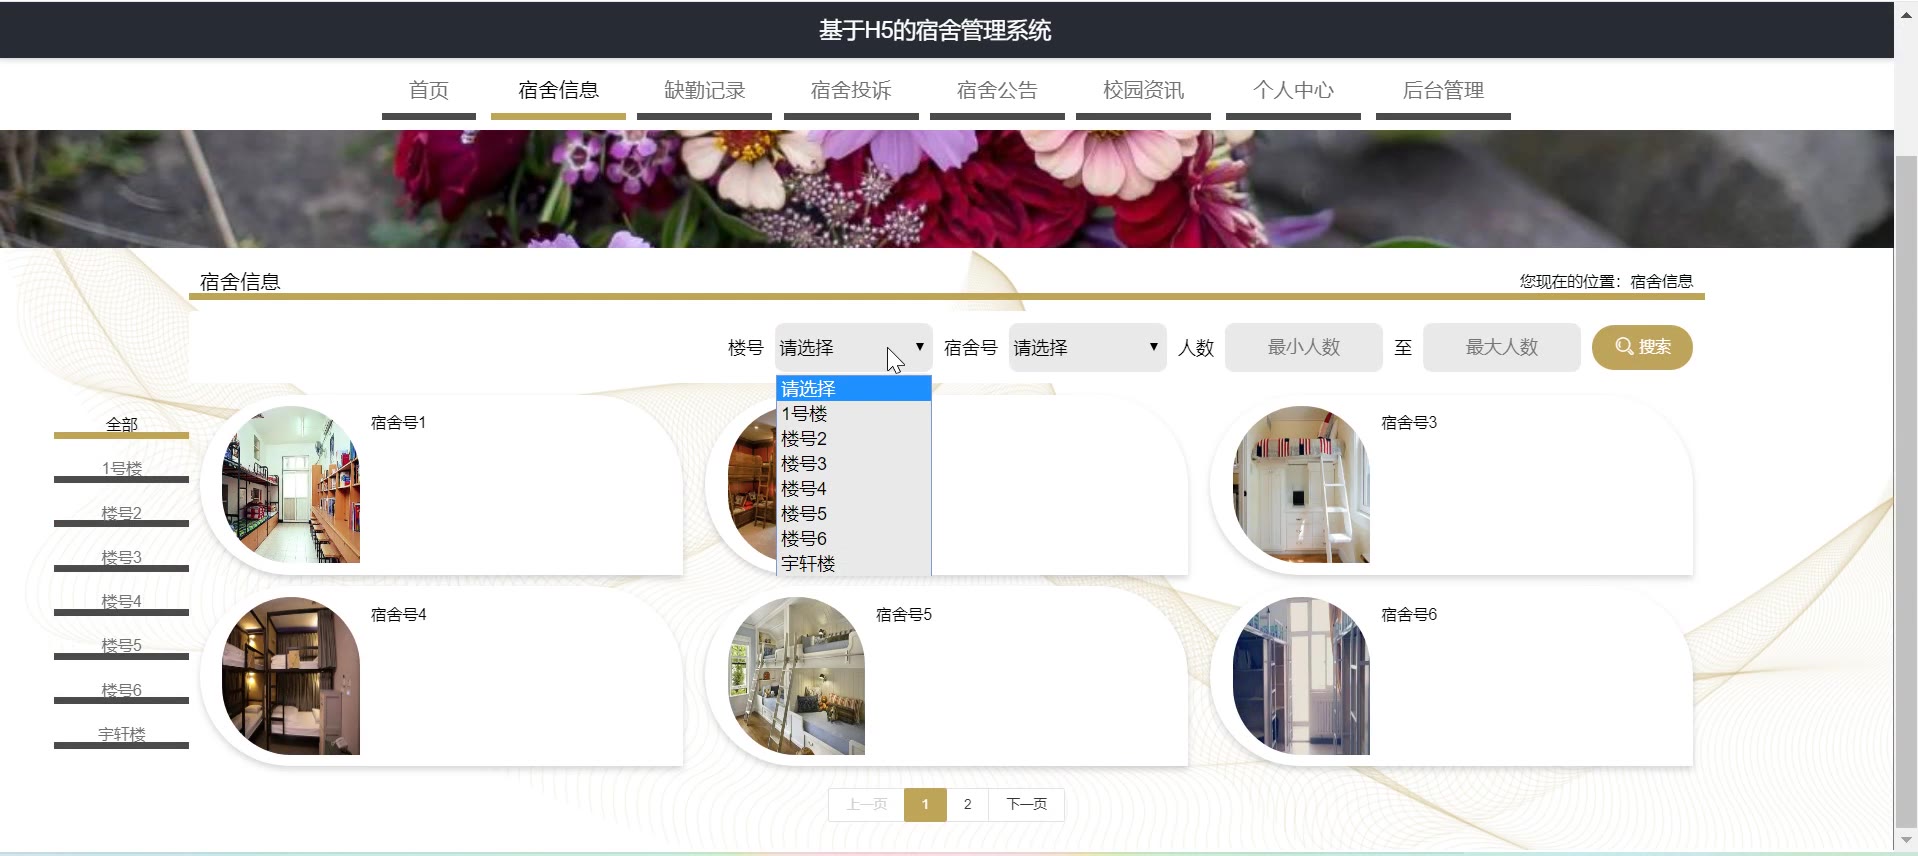Choose 楼号2 from the dropdown list
The height and width of the screenshot is (856, 1918).
[853, 438]
